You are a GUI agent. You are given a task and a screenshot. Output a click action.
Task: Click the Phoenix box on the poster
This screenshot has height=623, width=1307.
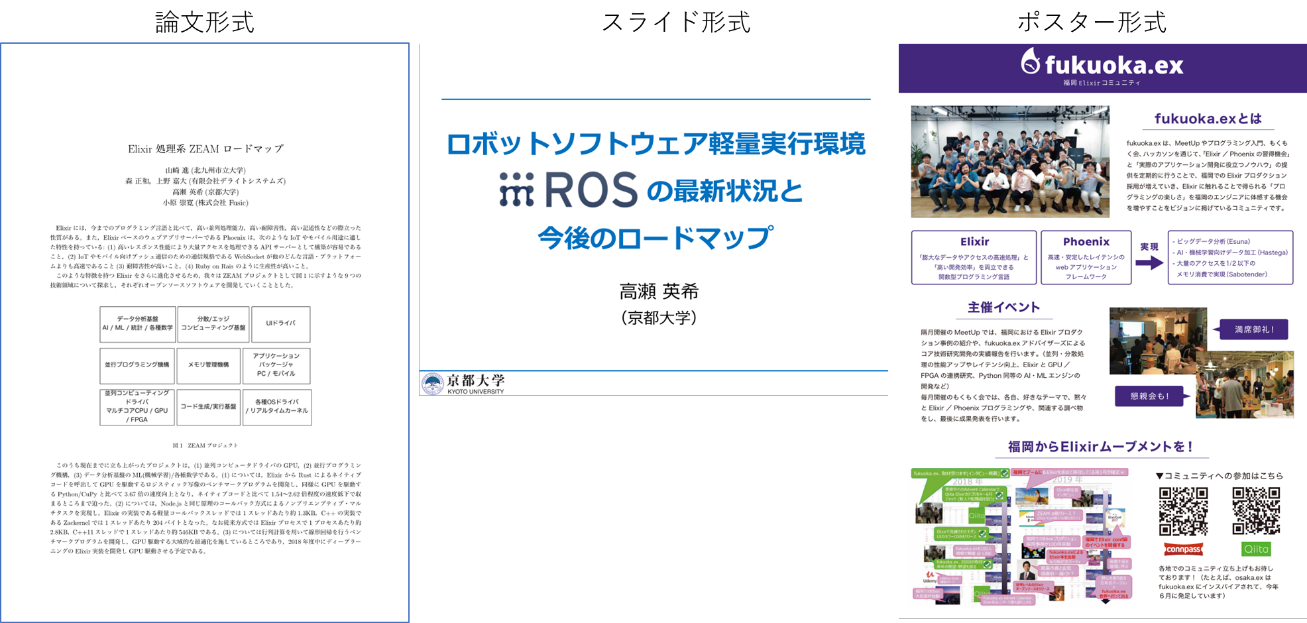point(1086,258)
